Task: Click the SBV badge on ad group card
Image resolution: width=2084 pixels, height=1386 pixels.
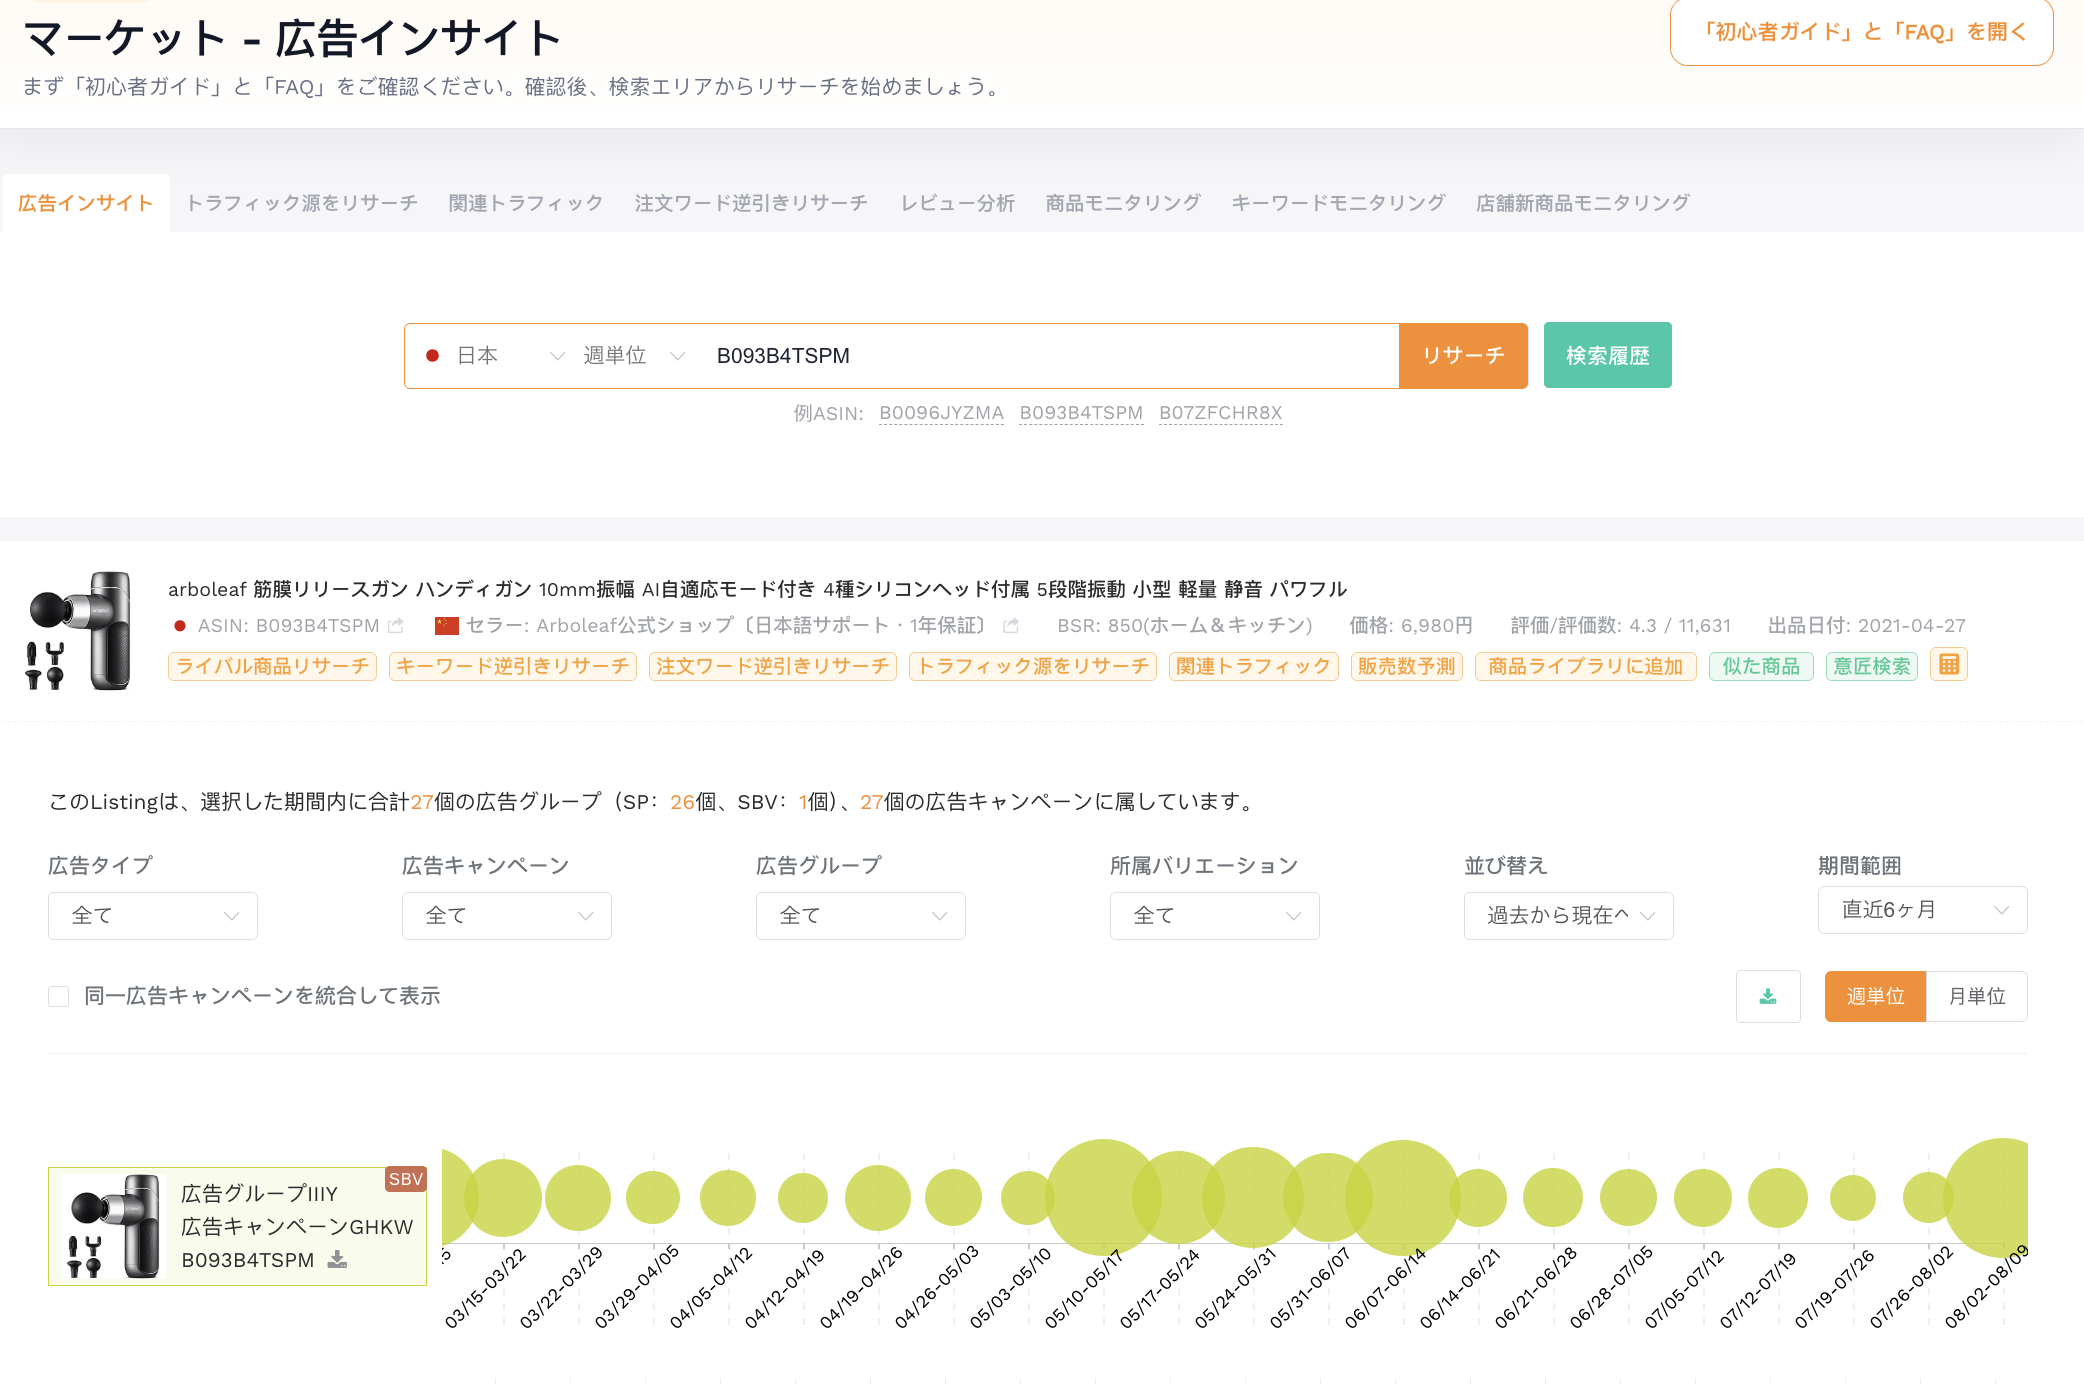Action: coord(406,1179)
